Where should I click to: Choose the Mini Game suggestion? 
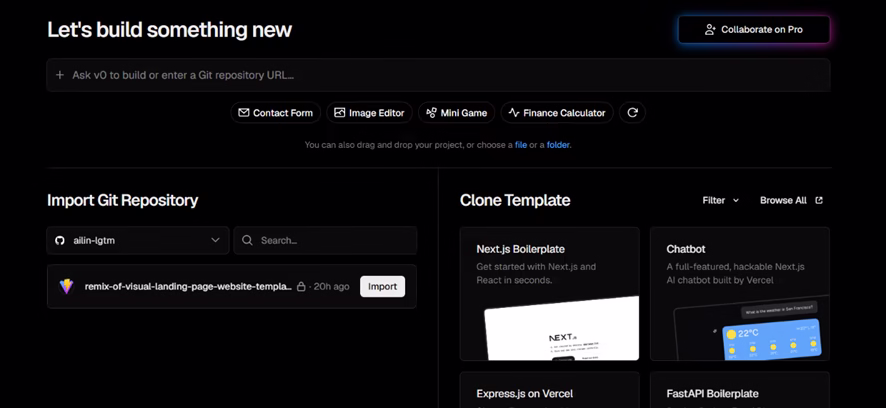[x=457, y=112]
